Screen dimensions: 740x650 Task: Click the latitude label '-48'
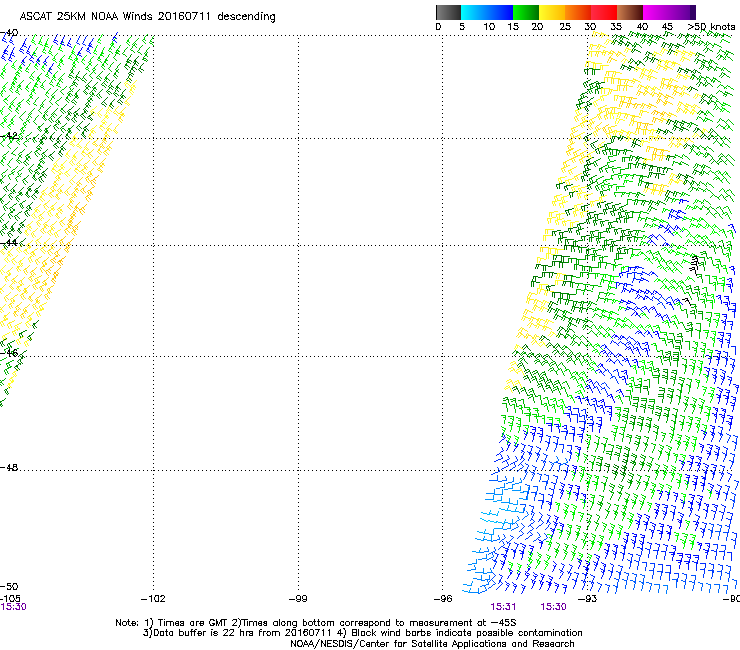pos(9,467)
